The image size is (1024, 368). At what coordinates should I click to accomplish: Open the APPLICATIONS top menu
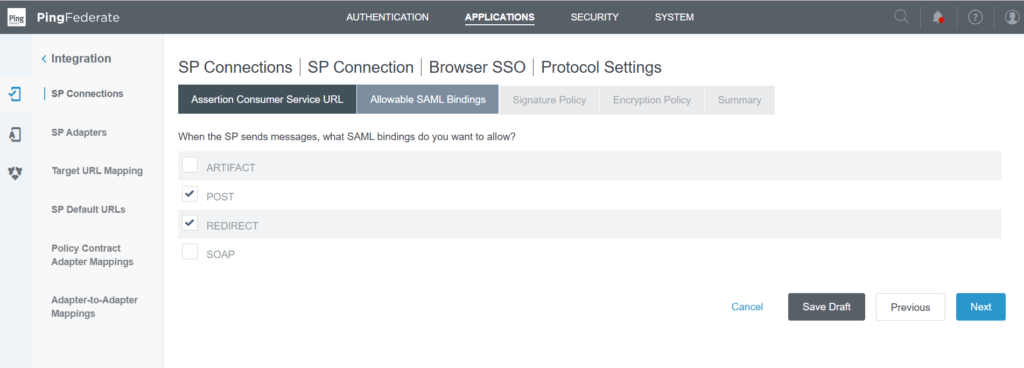(500, 18)
